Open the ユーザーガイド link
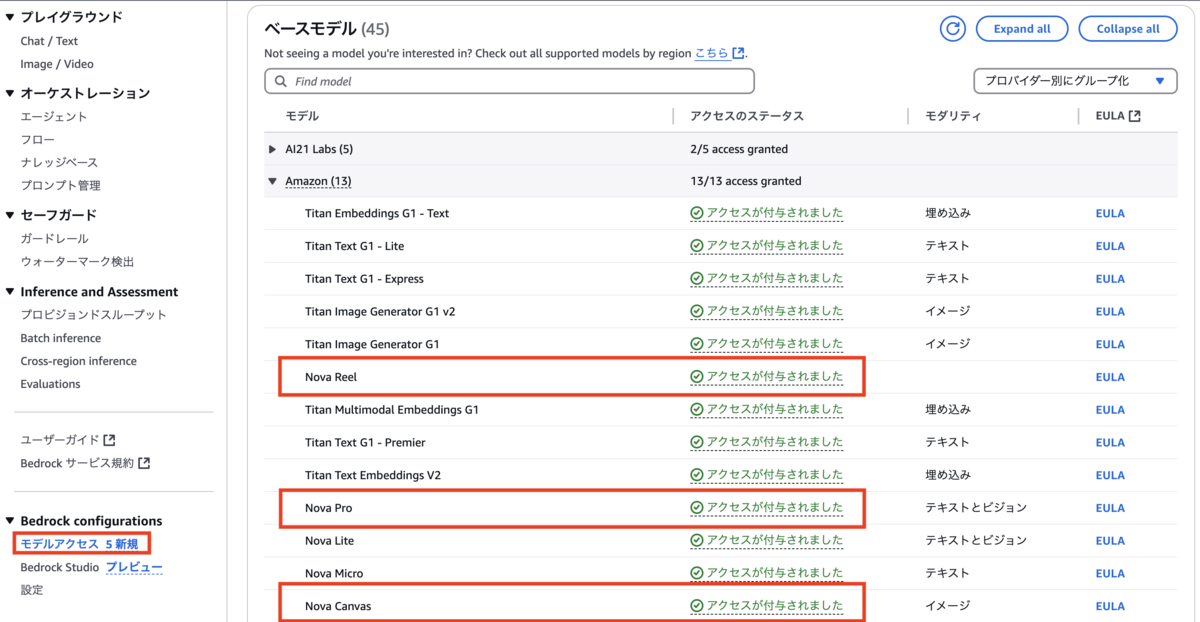Viewport: 1200px width, 622px height. (x=60, y=440)
